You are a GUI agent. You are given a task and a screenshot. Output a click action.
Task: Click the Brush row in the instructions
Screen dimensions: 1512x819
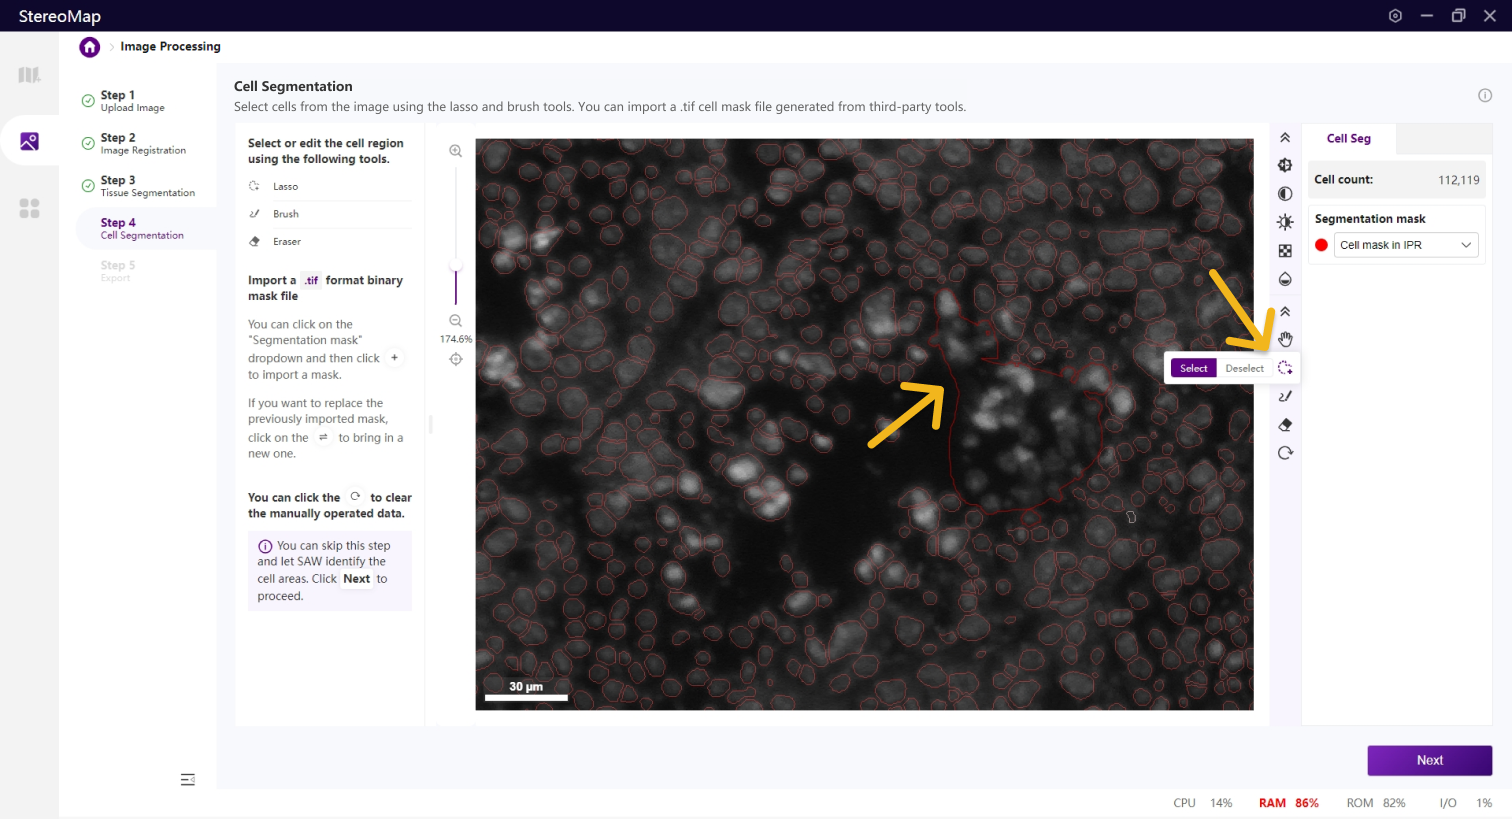(x=329, y=214)
